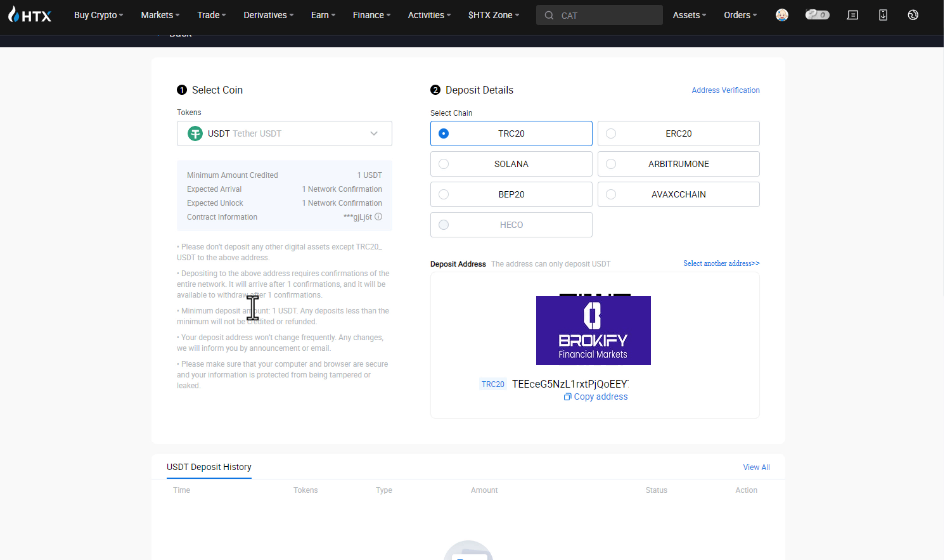Open the app download phone icon

click(883, 15)
